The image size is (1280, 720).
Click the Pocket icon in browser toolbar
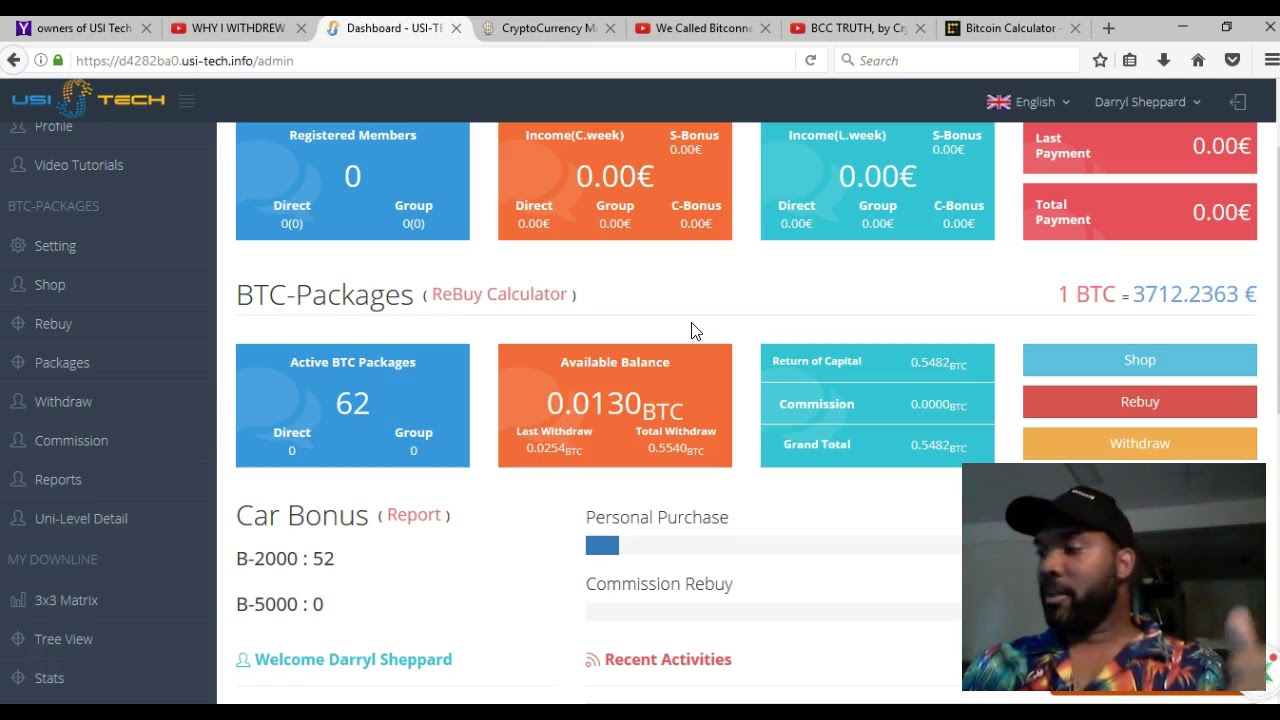click(1232, 61)
